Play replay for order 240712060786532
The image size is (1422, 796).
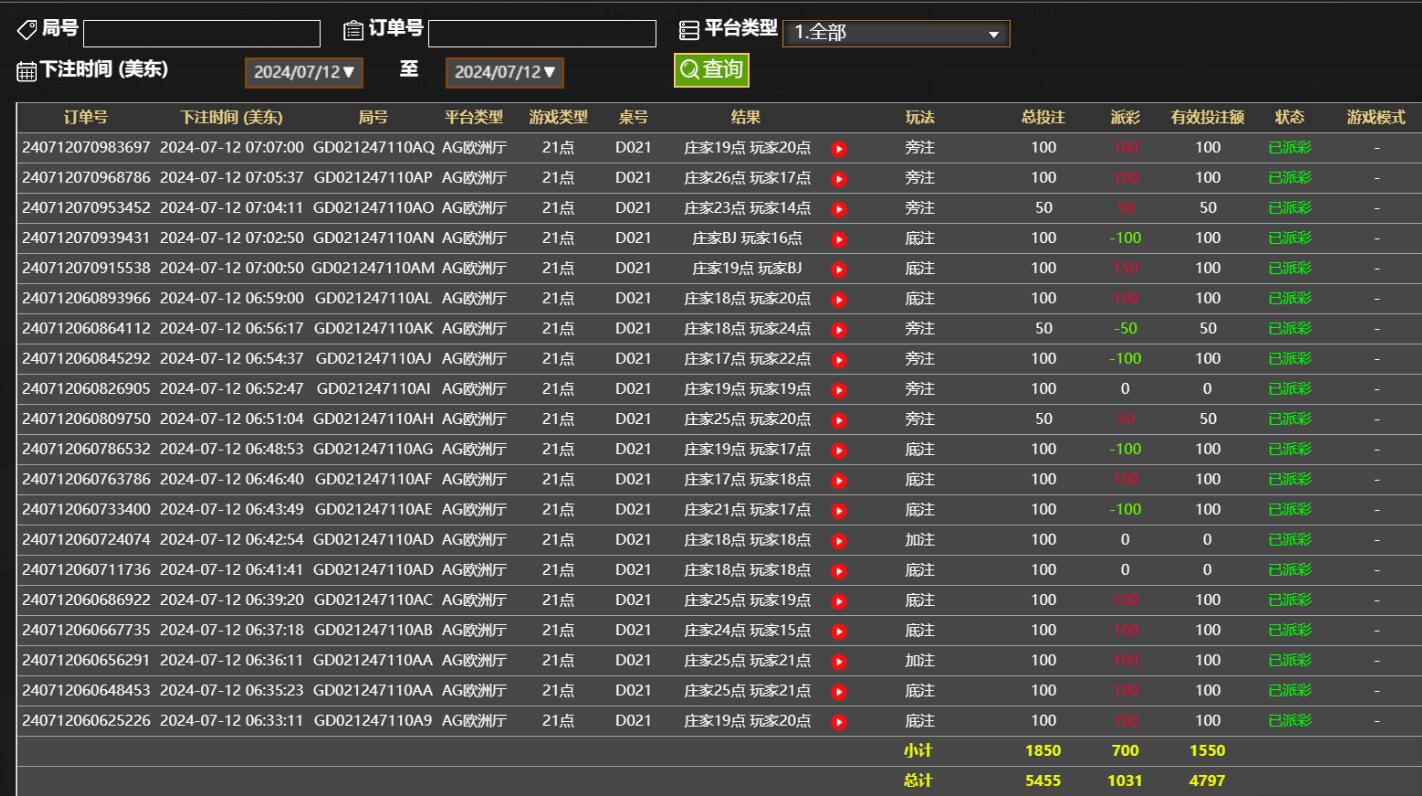click(x=839, y=450)
